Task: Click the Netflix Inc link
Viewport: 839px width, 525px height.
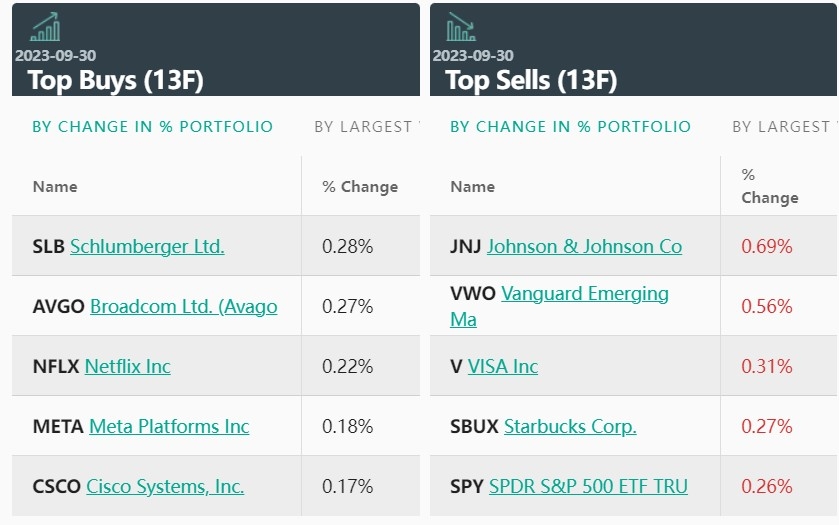Action: coord(128,366)
